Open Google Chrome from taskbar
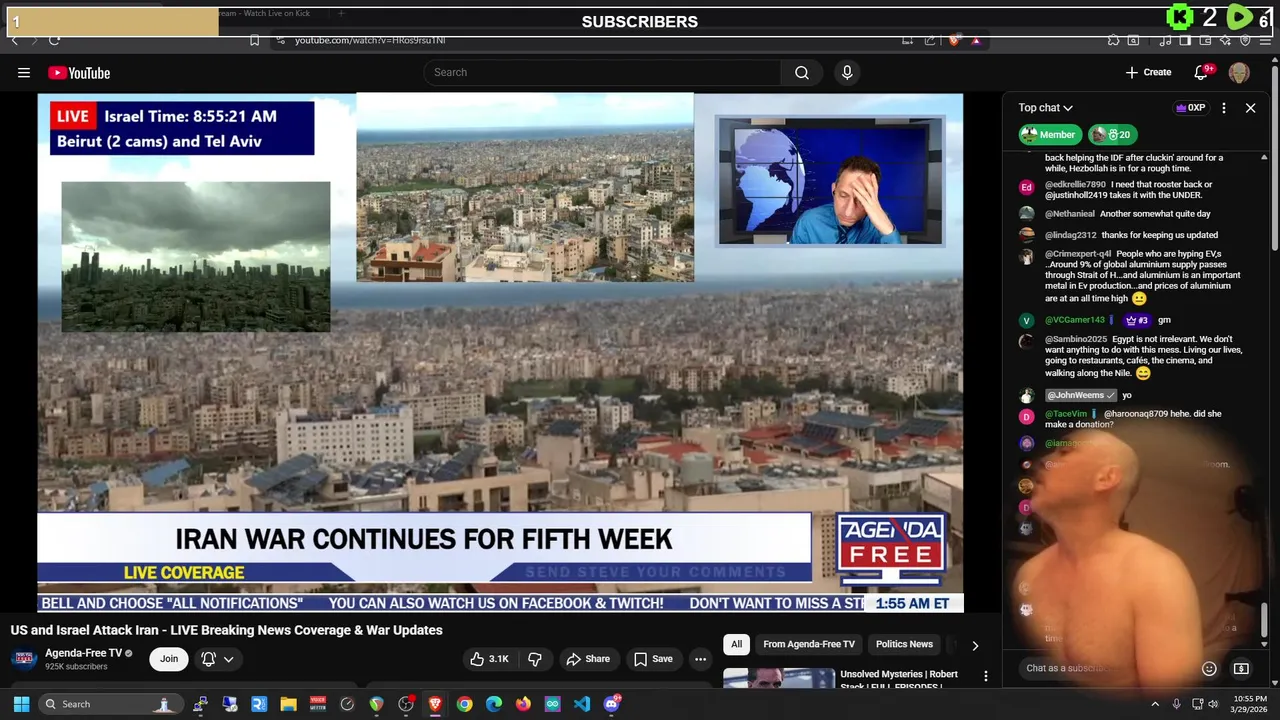 (x=464, y=704)
